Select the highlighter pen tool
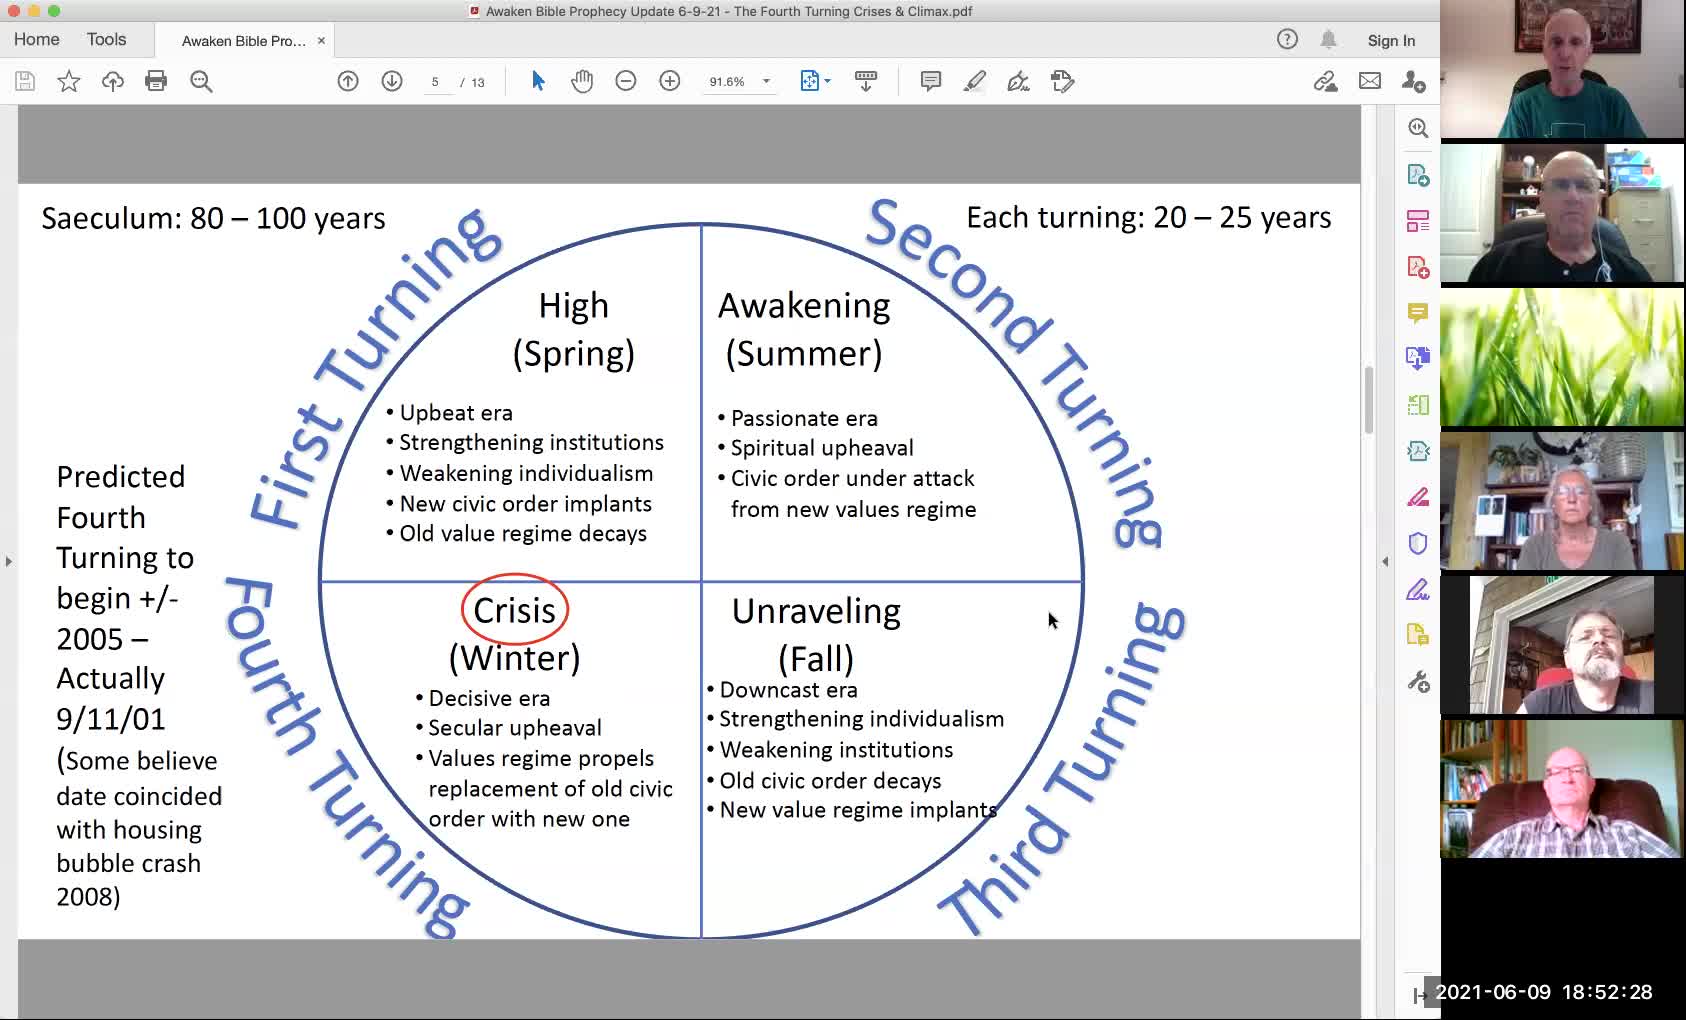This screenshot has height=1020, width=1686. [975, 81]
